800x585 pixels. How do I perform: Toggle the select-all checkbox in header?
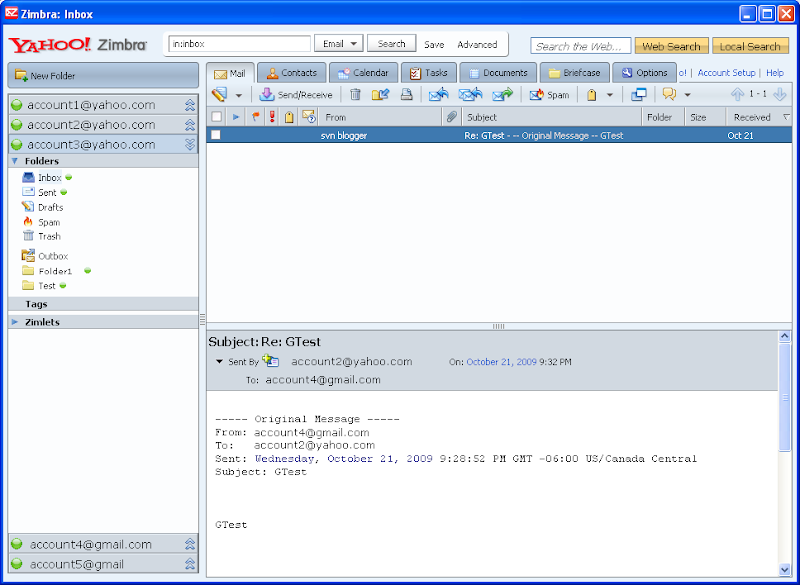[x=216, y=117]
